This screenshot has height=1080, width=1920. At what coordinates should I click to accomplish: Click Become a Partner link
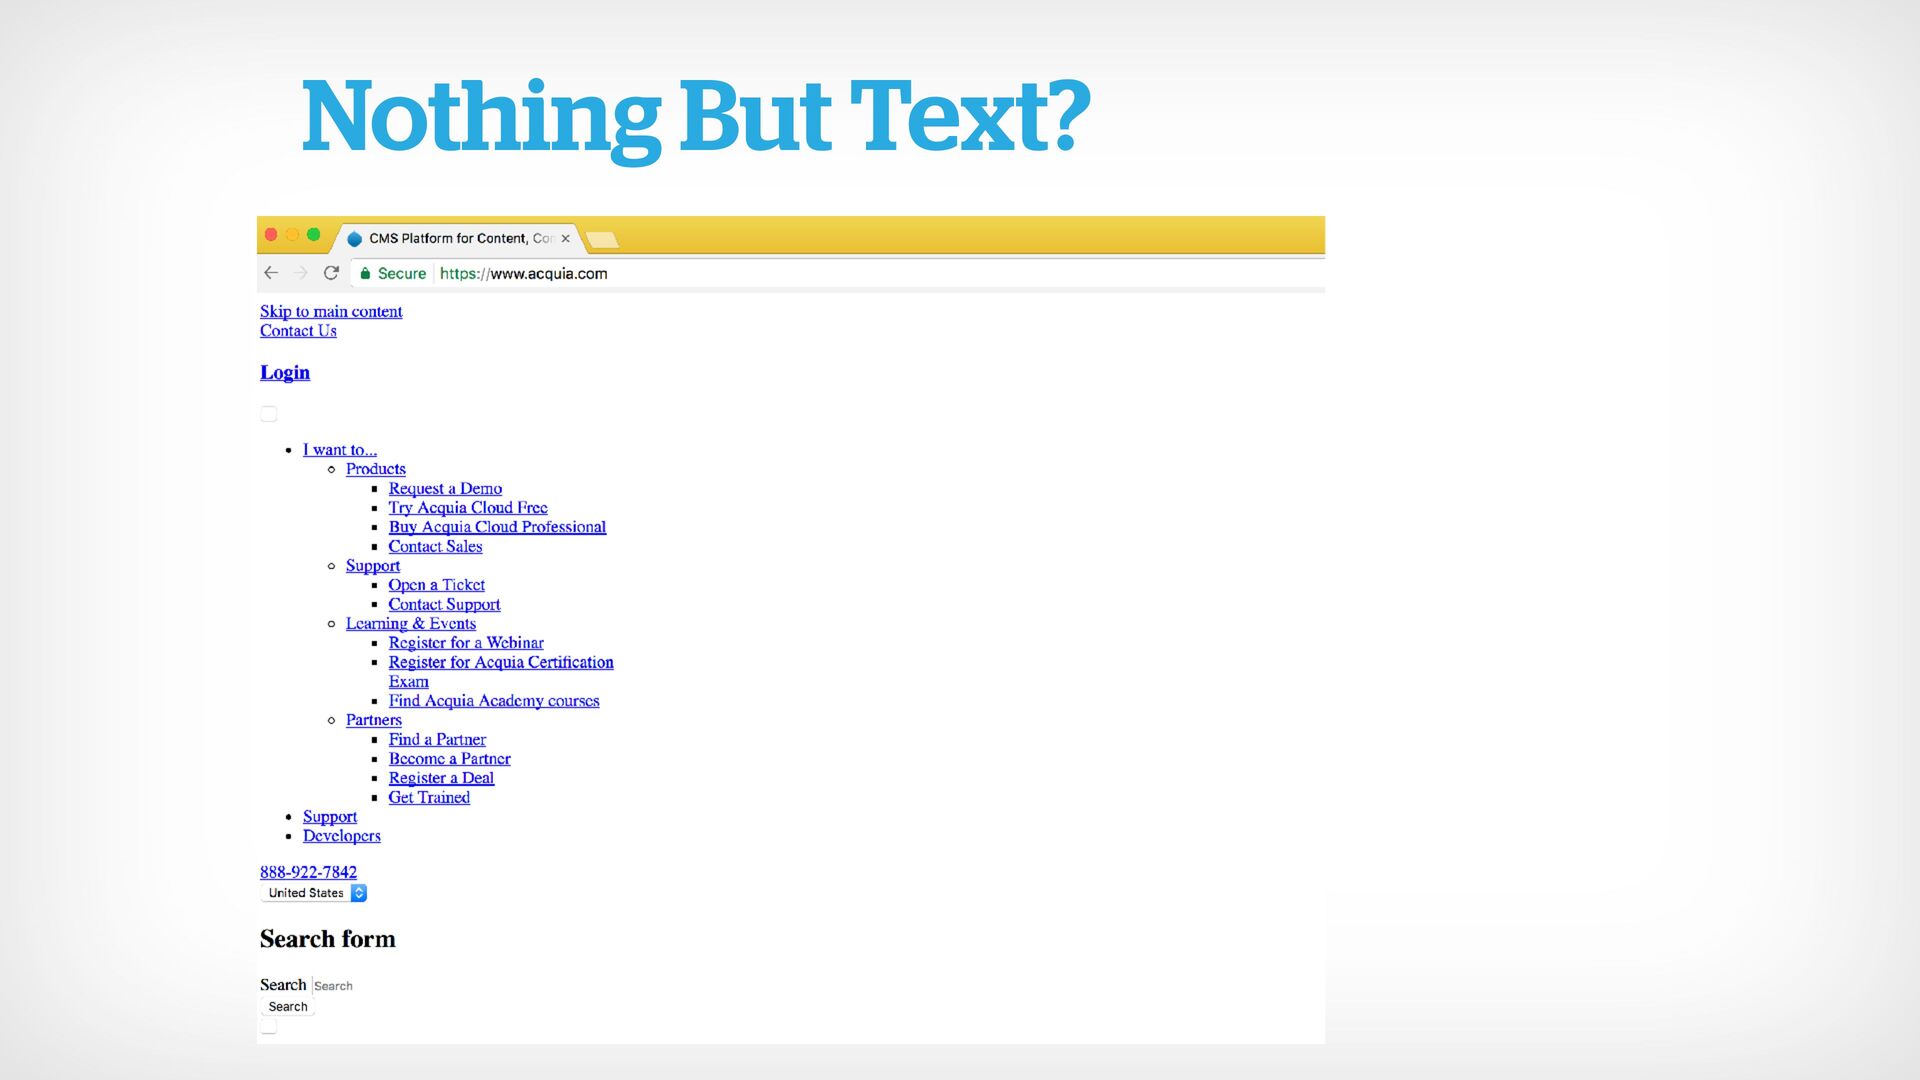pyautogui.click(x=450, y=759)
